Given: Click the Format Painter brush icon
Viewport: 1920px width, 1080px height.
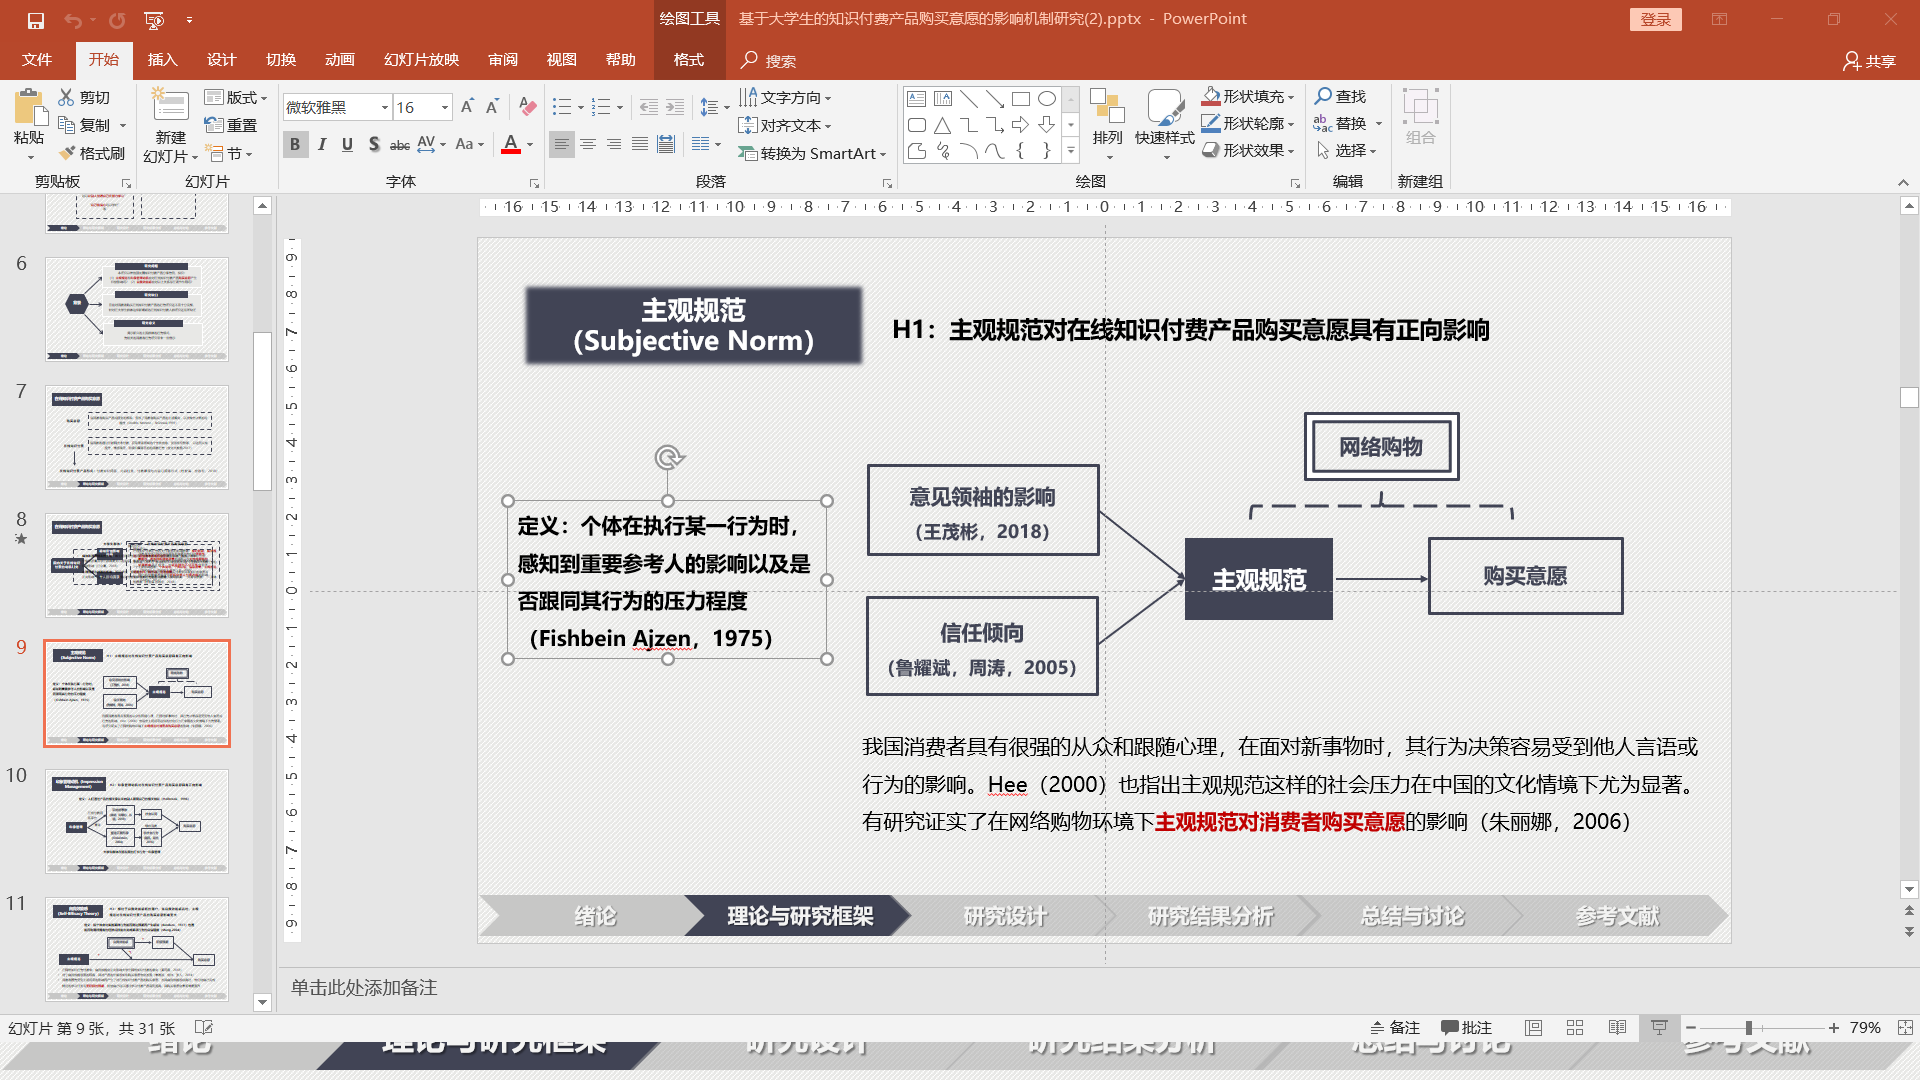Looking at the screenshot, I should [68, 153].
